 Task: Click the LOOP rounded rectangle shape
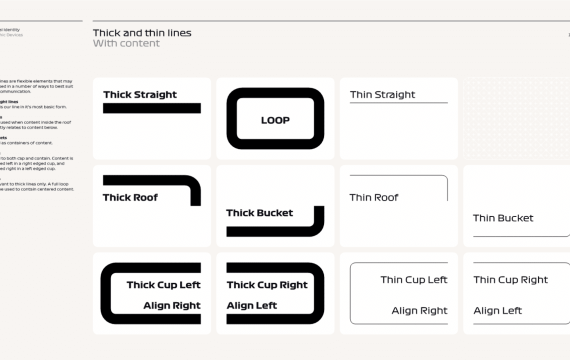275,119
